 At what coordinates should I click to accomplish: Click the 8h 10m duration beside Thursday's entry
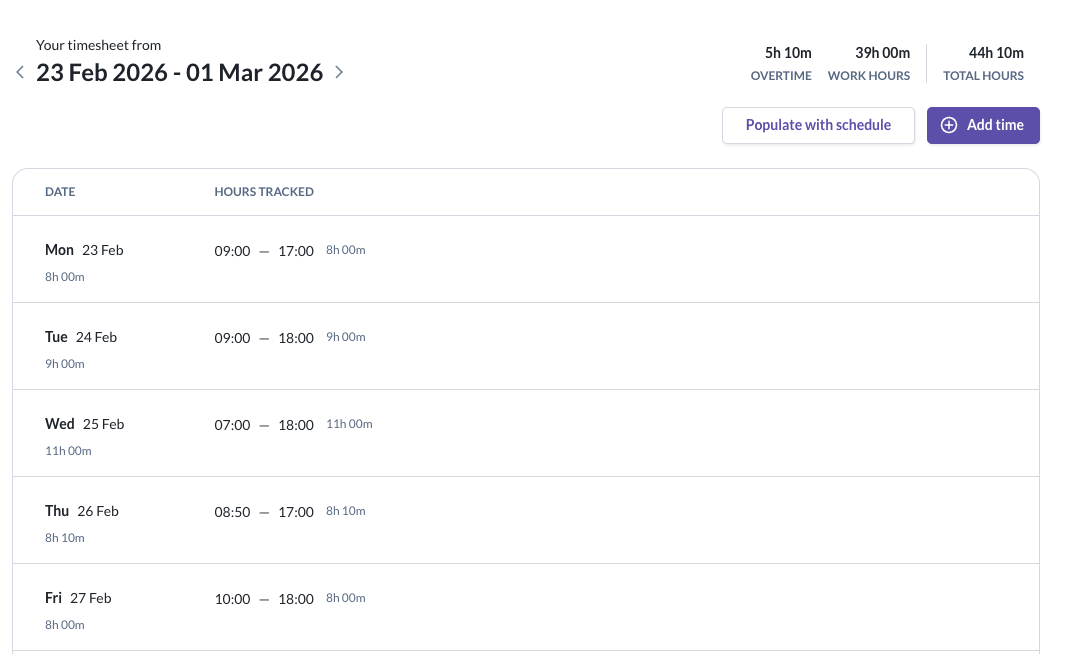(346, 511)
